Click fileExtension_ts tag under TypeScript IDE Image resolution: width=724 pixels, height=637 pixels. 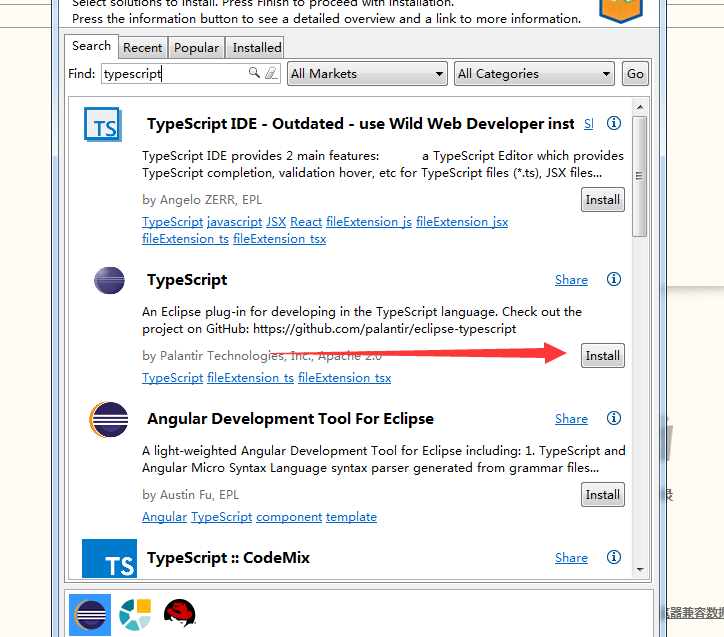186,239
